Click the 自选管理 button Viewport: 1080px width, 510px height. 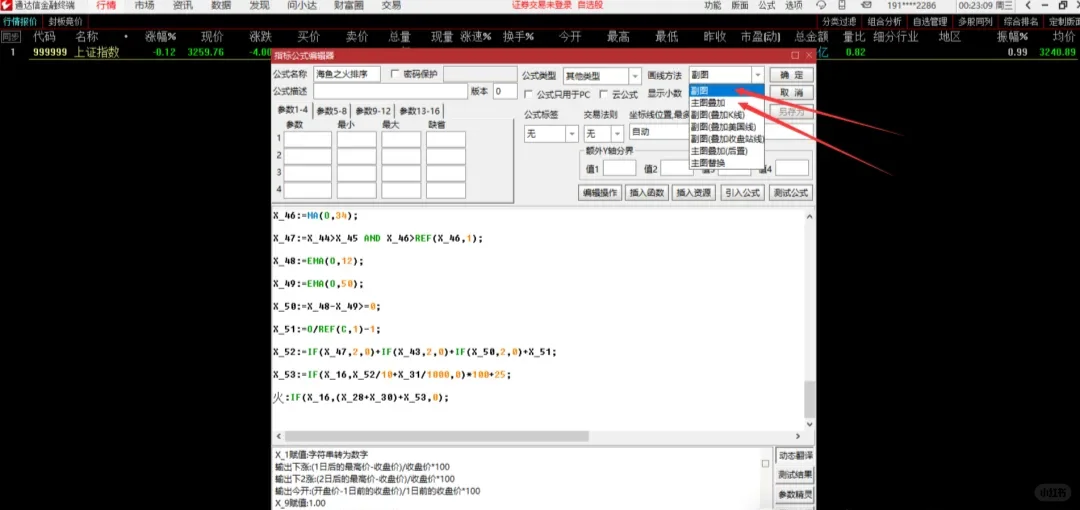pyautogui.click(x=930, y=21)
